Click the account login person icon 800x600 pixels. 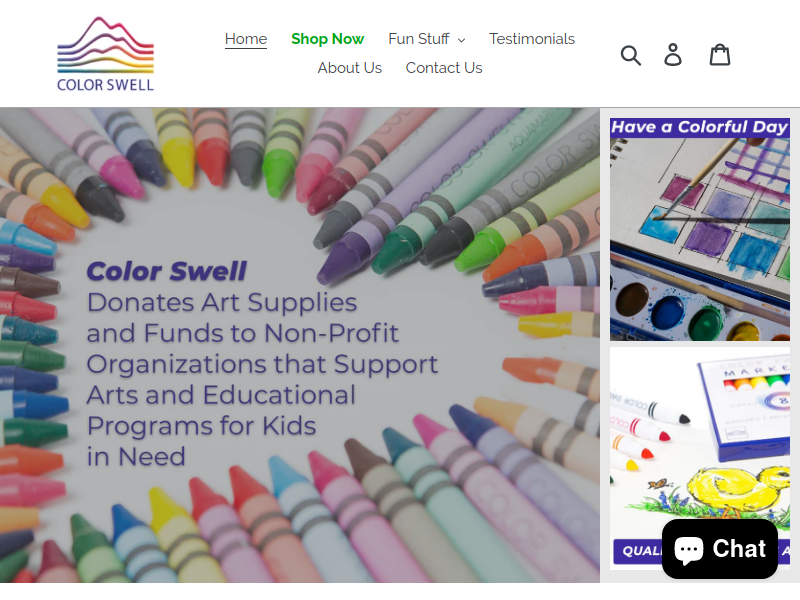pyautogui.click(x=672, y=55)
